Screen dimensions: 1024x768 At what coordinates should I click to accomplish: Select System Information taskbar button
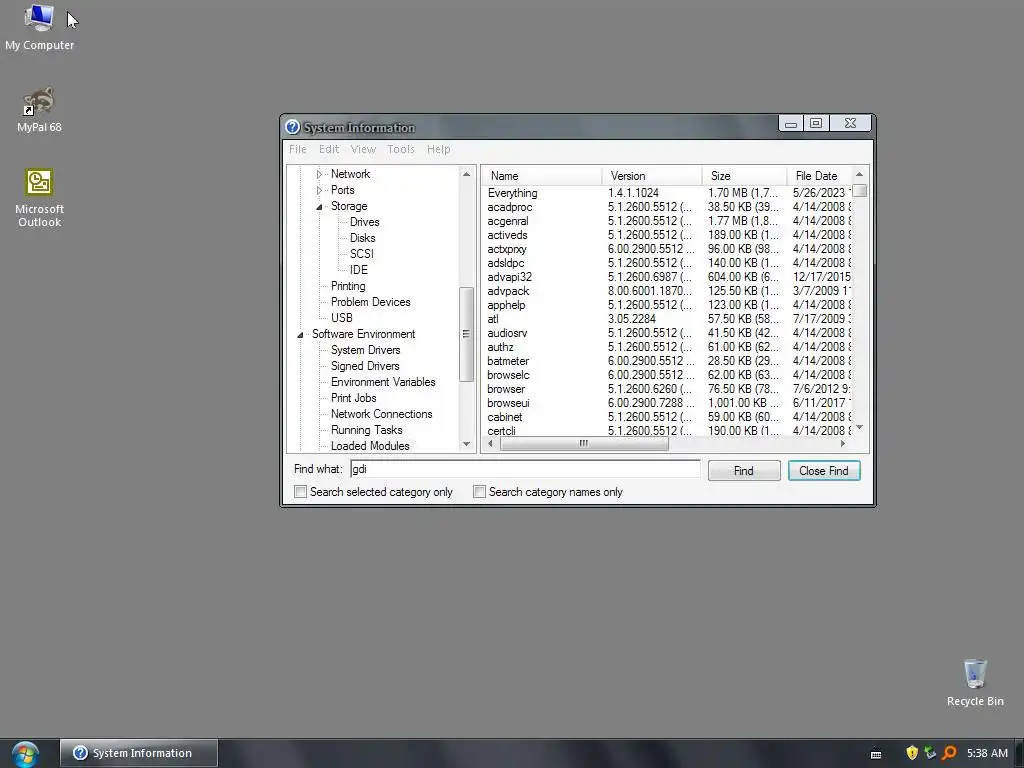tap(138, 753)
